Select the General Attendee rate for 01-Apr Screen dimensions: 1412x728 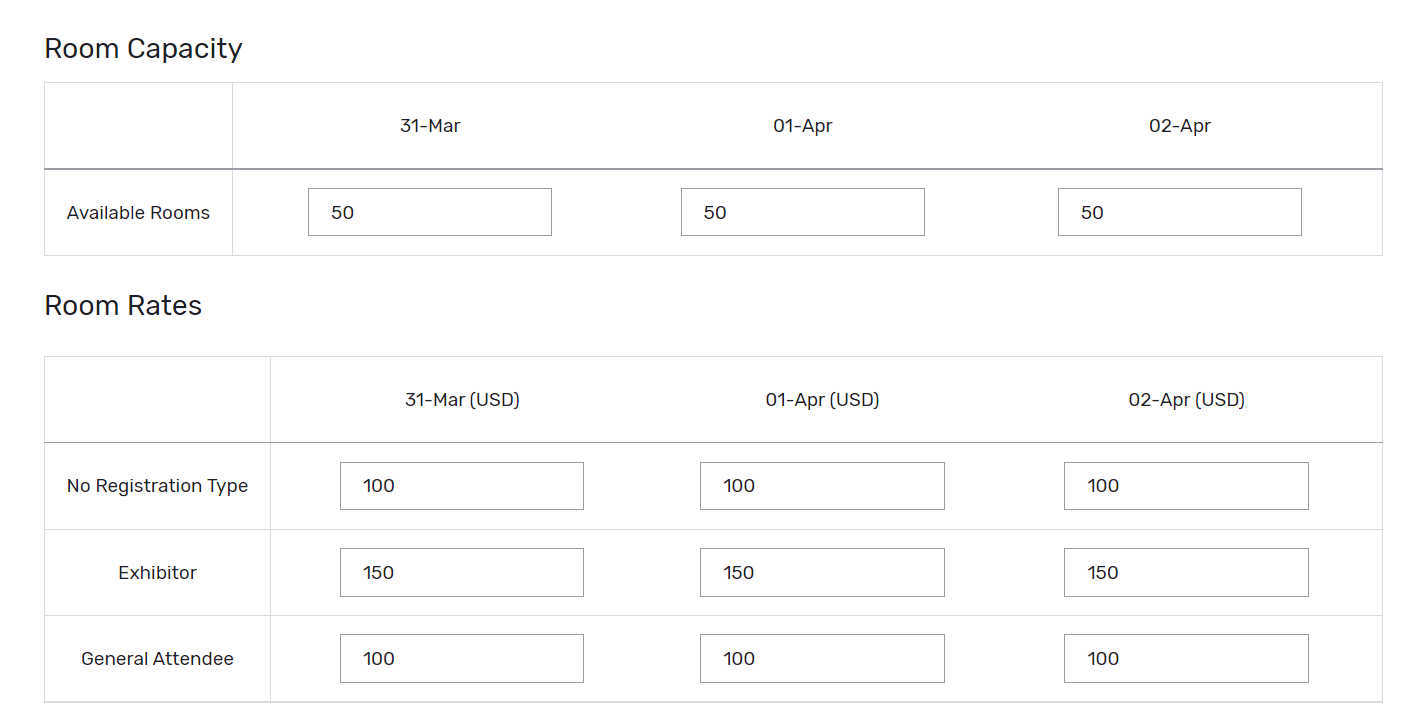[x=821, y=658]
